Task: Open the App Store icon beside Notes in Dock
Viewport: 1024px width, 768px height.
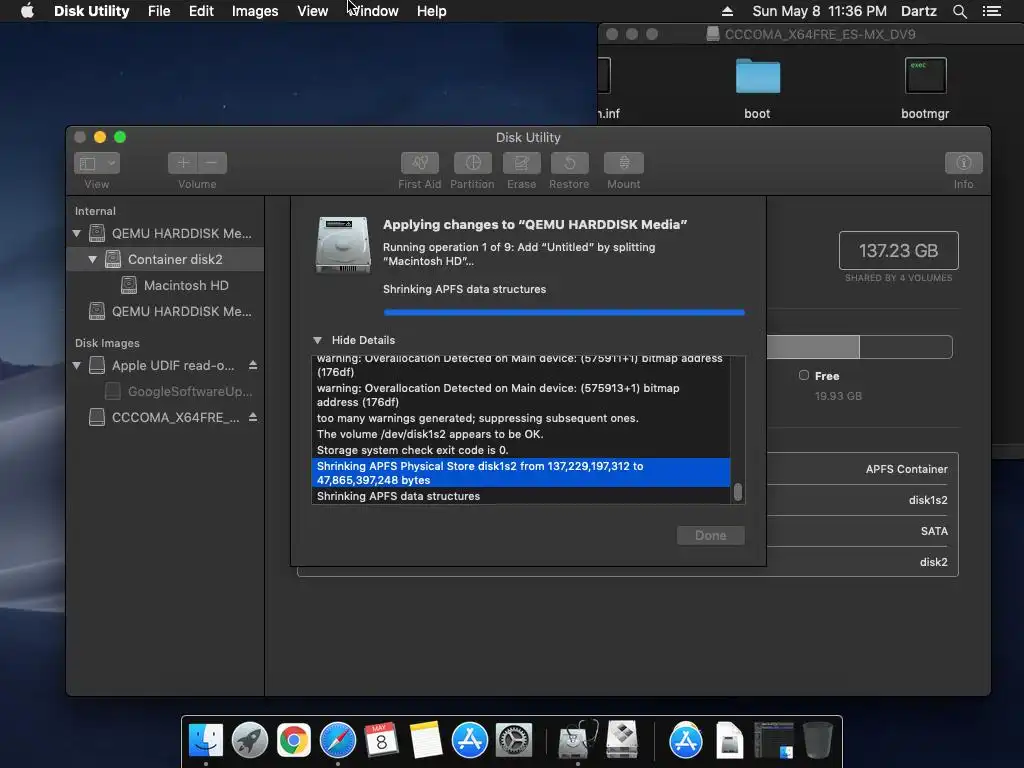Action: pyautogui.click(x=470, y=741)
